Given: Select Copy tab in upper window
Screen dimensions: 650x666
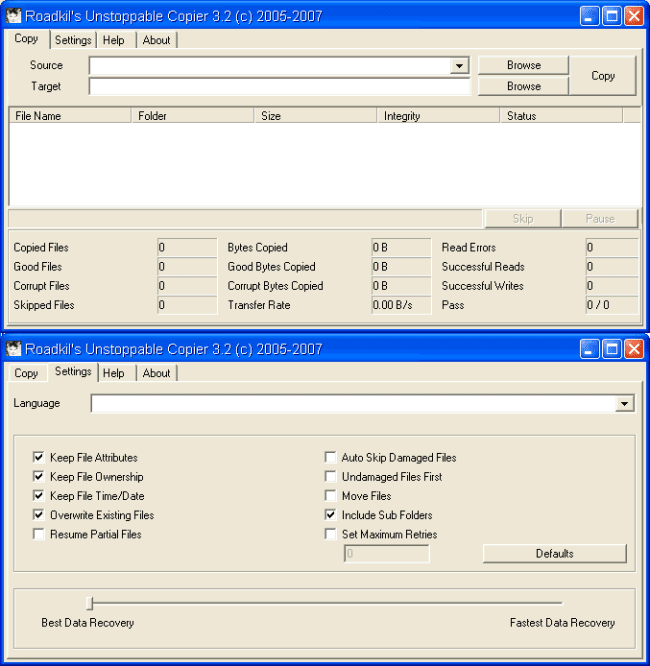Looking at the screenshot, I should click(x=26, y=39).
